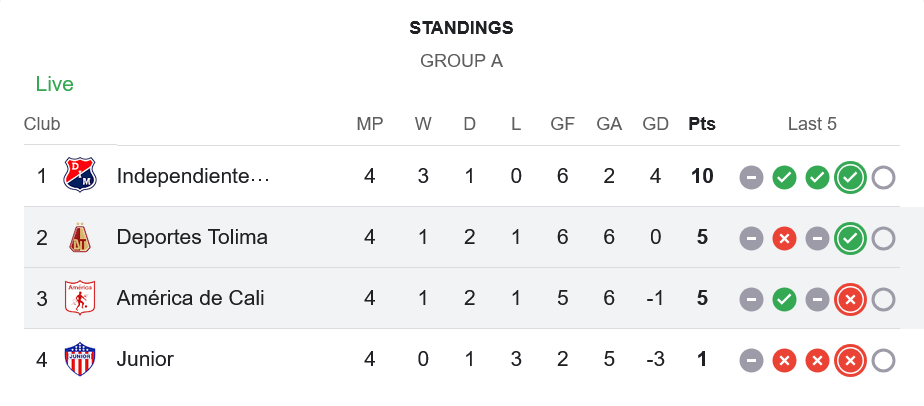Screen dimensions: 924x406
Task: Open the Junior team link
Action: [x=145, y=359]
